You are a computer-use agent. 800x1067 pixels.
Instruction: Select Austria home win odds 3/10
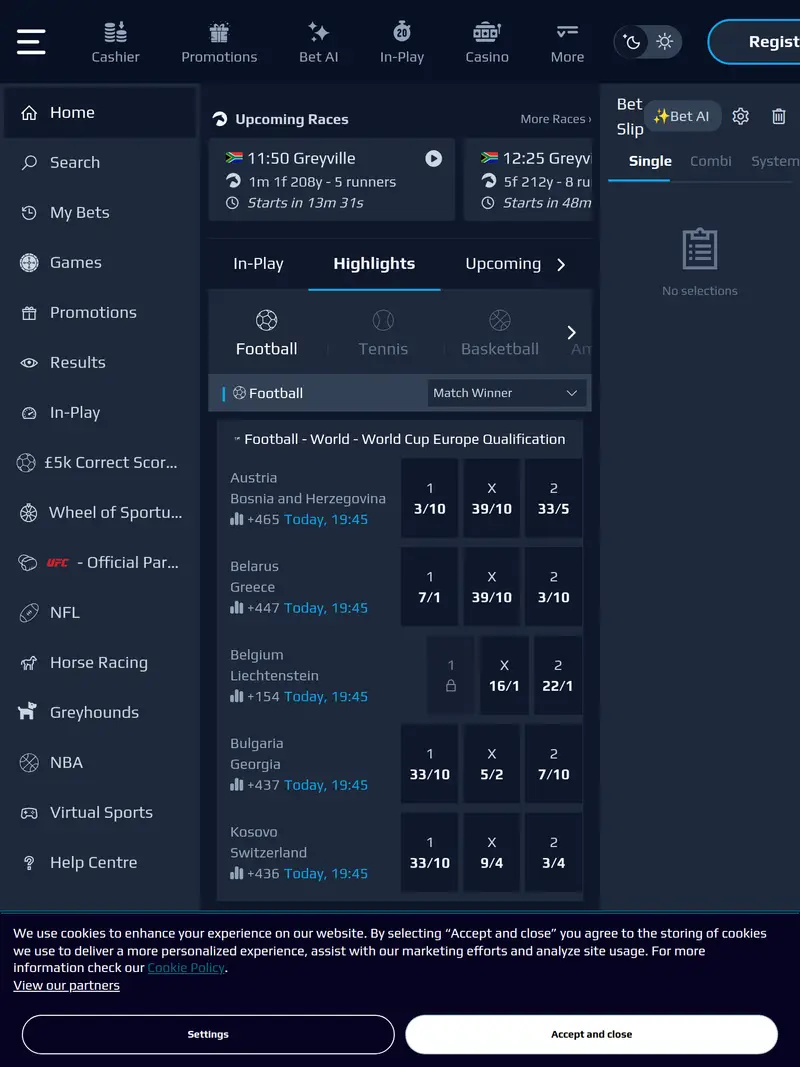429,498
